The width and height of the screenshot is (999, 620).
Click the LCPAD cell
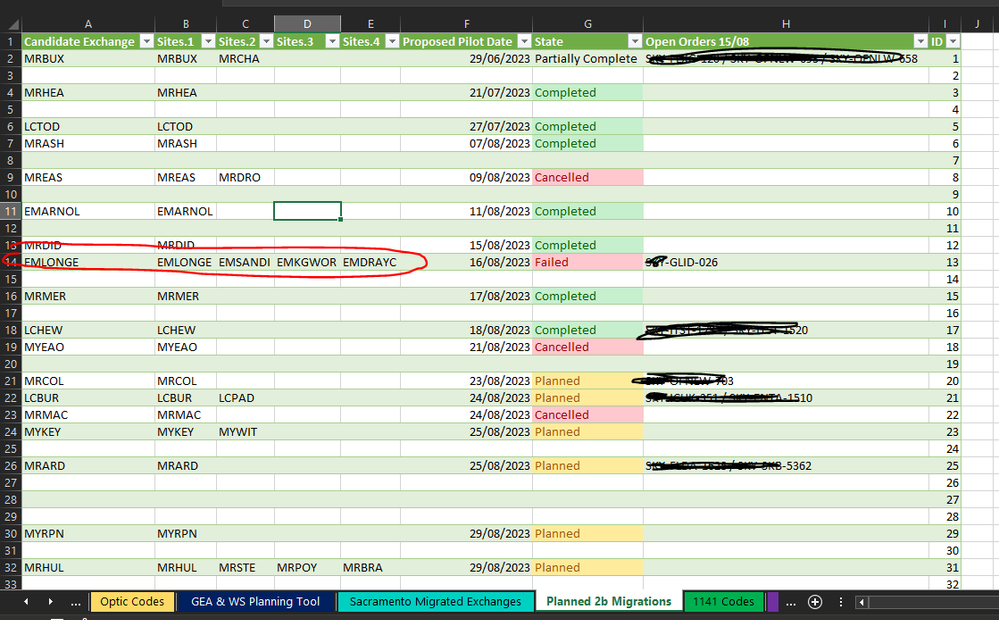245,398
